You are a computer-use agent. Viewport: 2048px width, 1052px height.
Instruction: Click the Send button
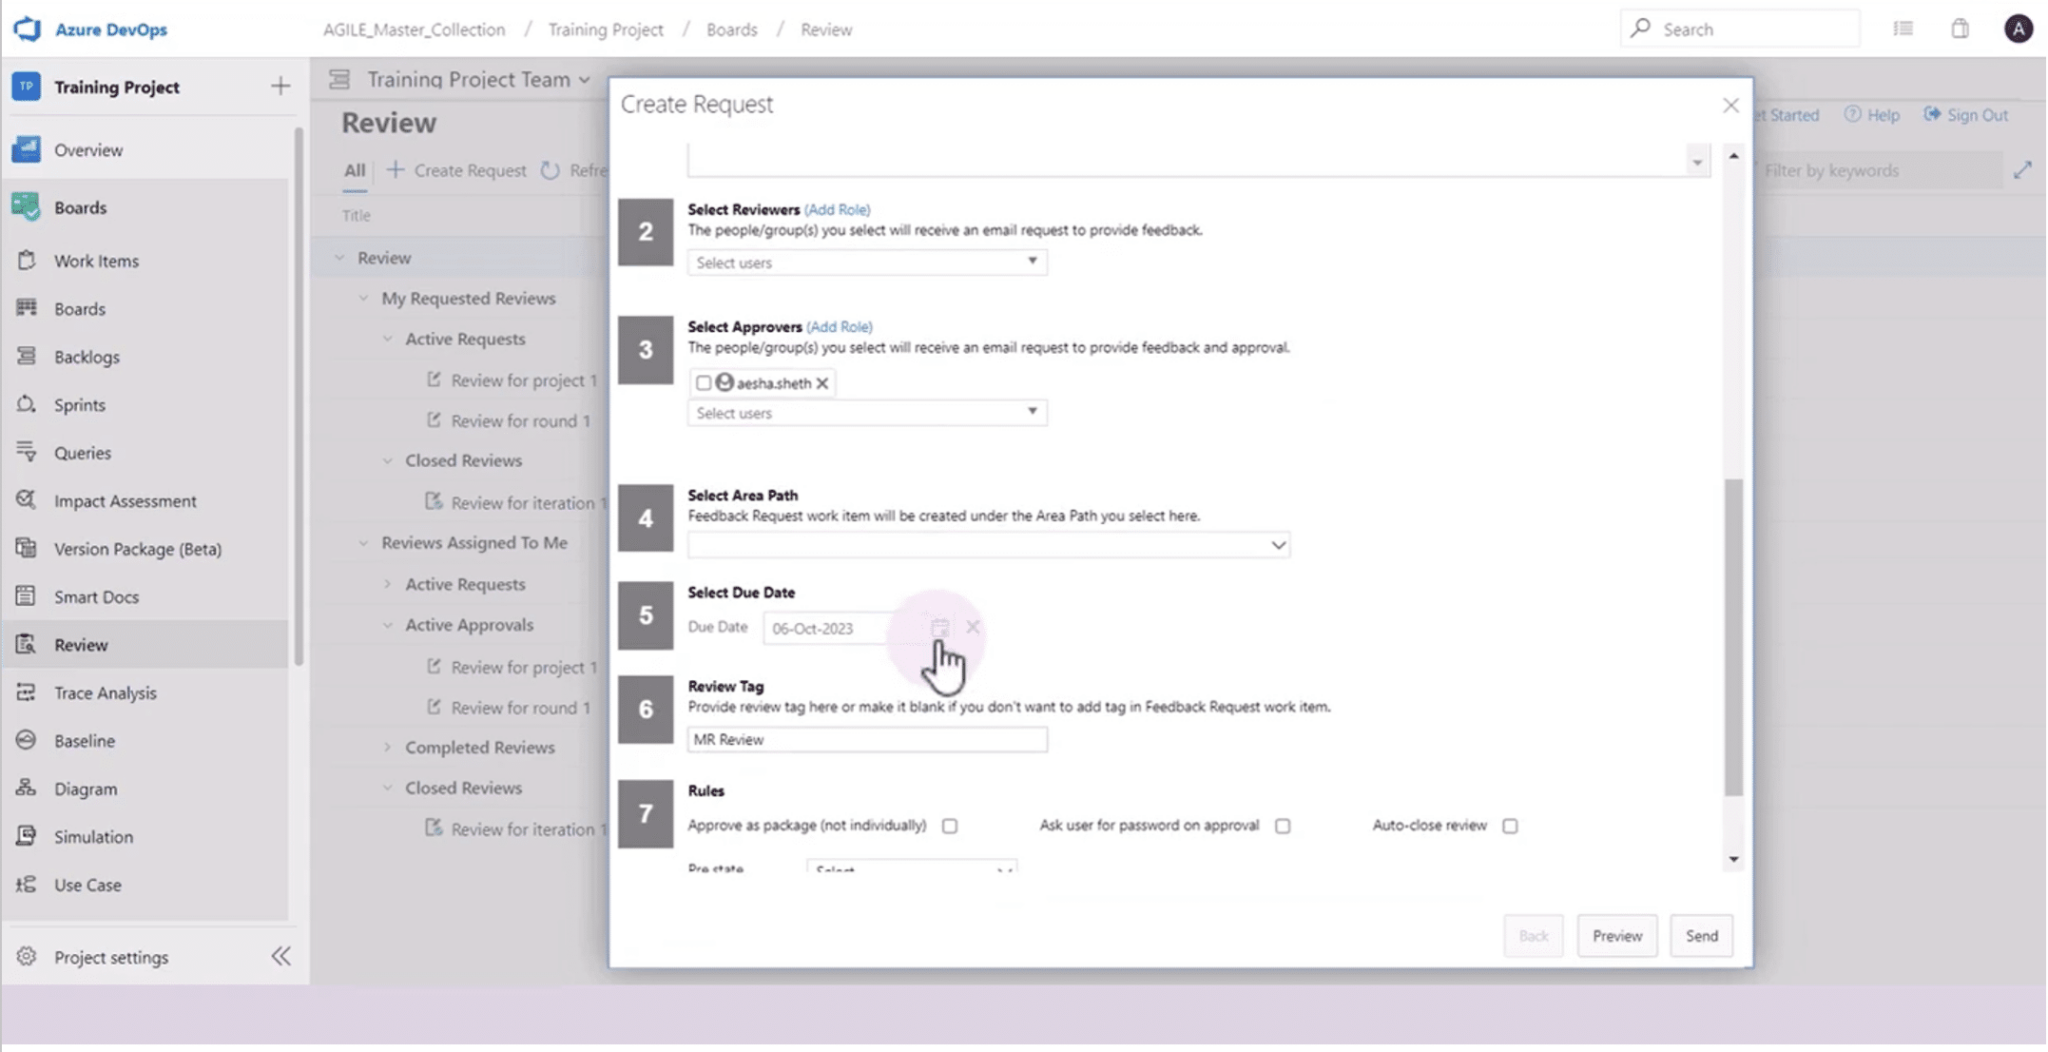1700,936
